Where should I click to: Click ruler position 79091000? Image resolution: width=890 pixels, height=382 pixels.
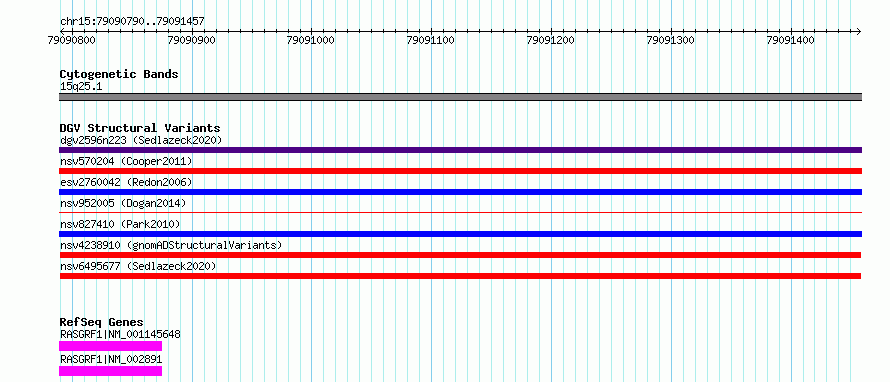pos(311,40)
